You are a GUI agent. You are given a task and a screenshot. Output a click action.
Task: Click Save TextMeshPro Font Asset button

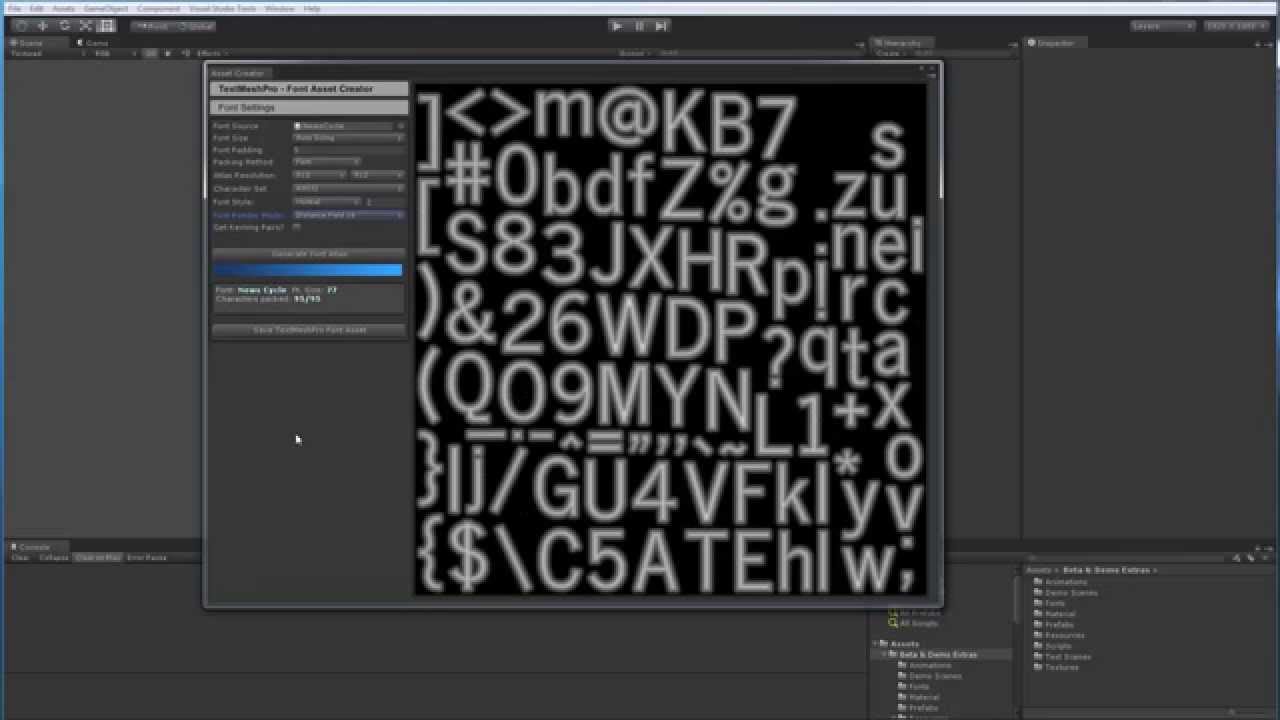click(309, 329)
